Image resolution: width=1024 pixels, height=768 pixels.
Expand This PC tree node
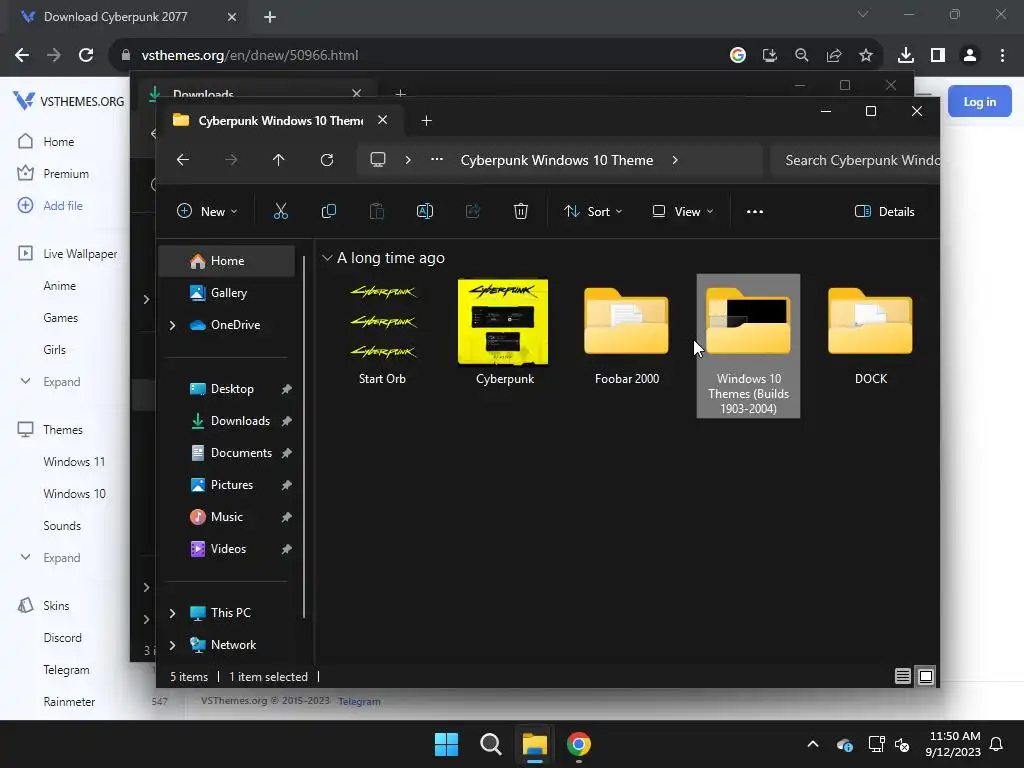pyautogui.click(x=172, y=613)
